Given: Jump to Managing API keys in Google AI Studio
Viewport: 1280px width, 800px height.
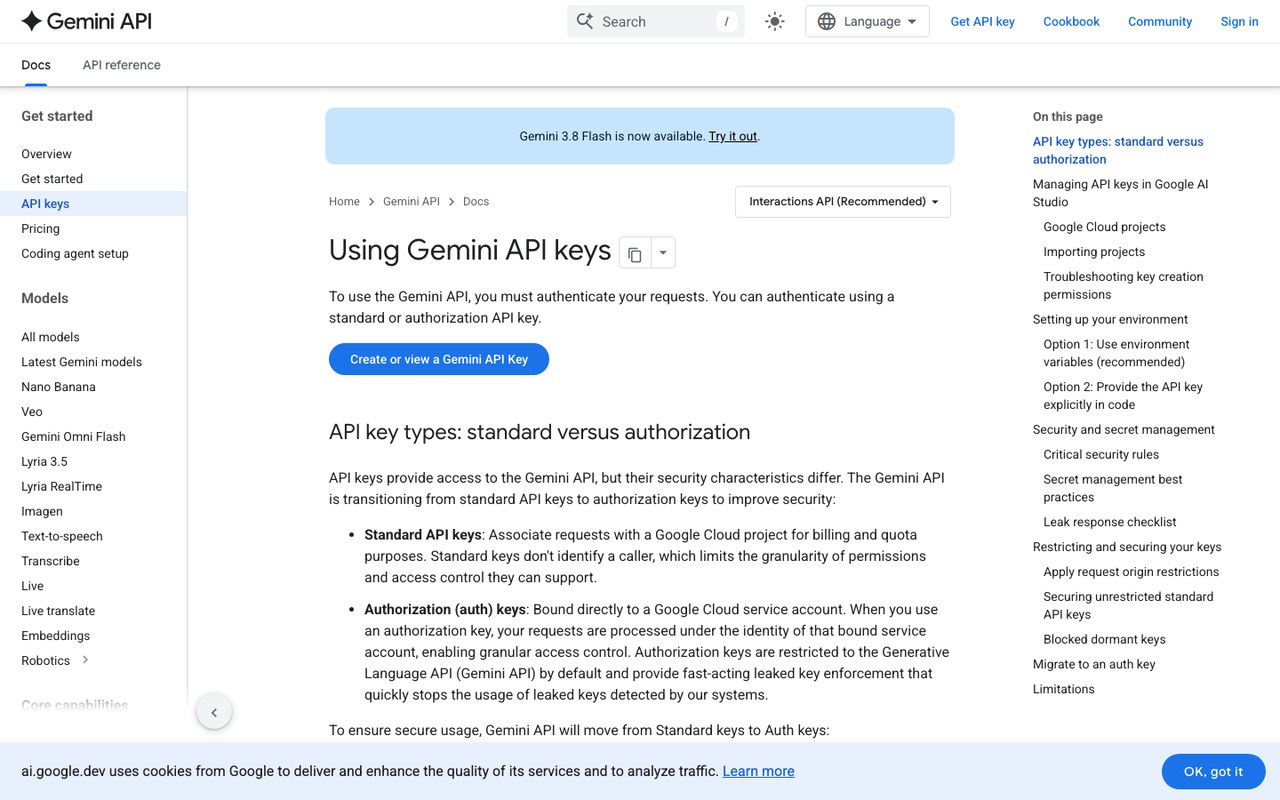Looking at the screenshot, I should (x=1120, y=193).
